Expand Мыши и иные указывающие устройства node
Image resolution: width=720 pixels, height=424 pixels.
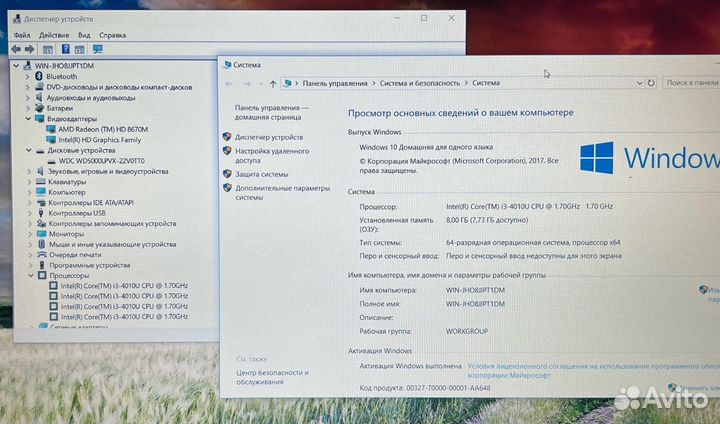(x=30, y=244)
